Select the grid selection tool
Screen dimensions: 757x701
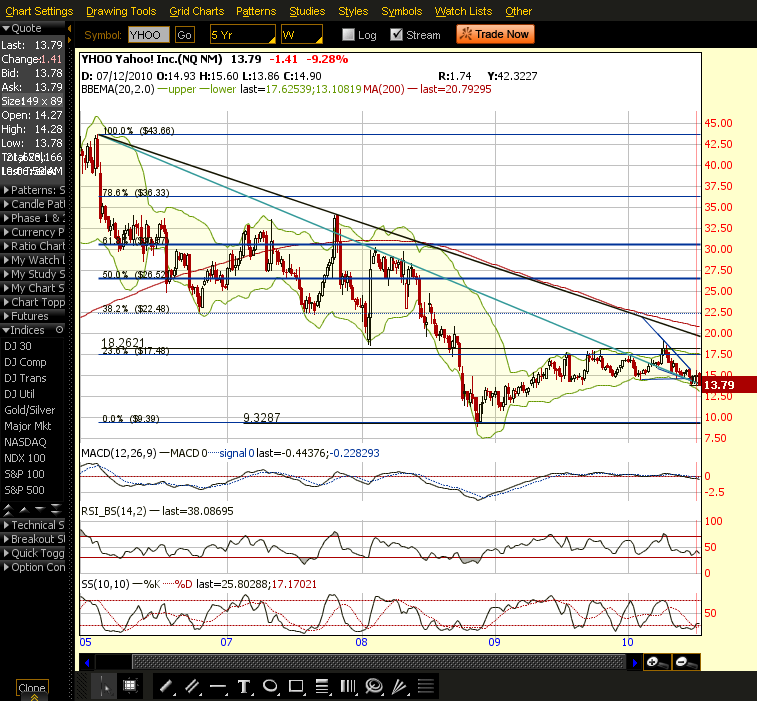[x=130, y=686]
